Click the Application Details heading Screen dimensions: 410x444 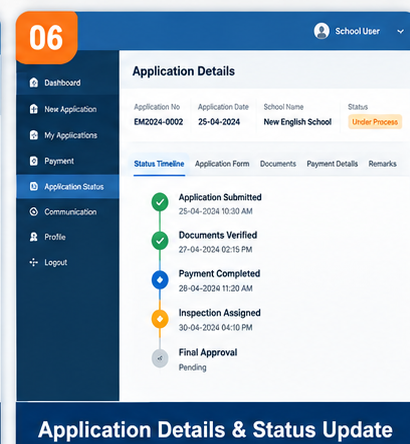[184, 71]
